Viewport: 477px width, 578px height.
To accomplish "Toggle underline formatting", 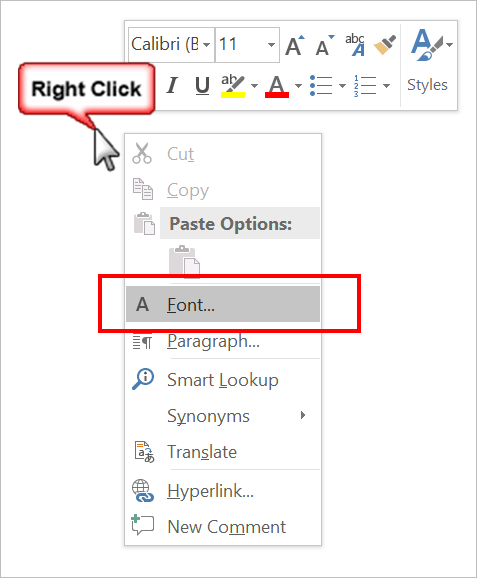I will [202, 86].
